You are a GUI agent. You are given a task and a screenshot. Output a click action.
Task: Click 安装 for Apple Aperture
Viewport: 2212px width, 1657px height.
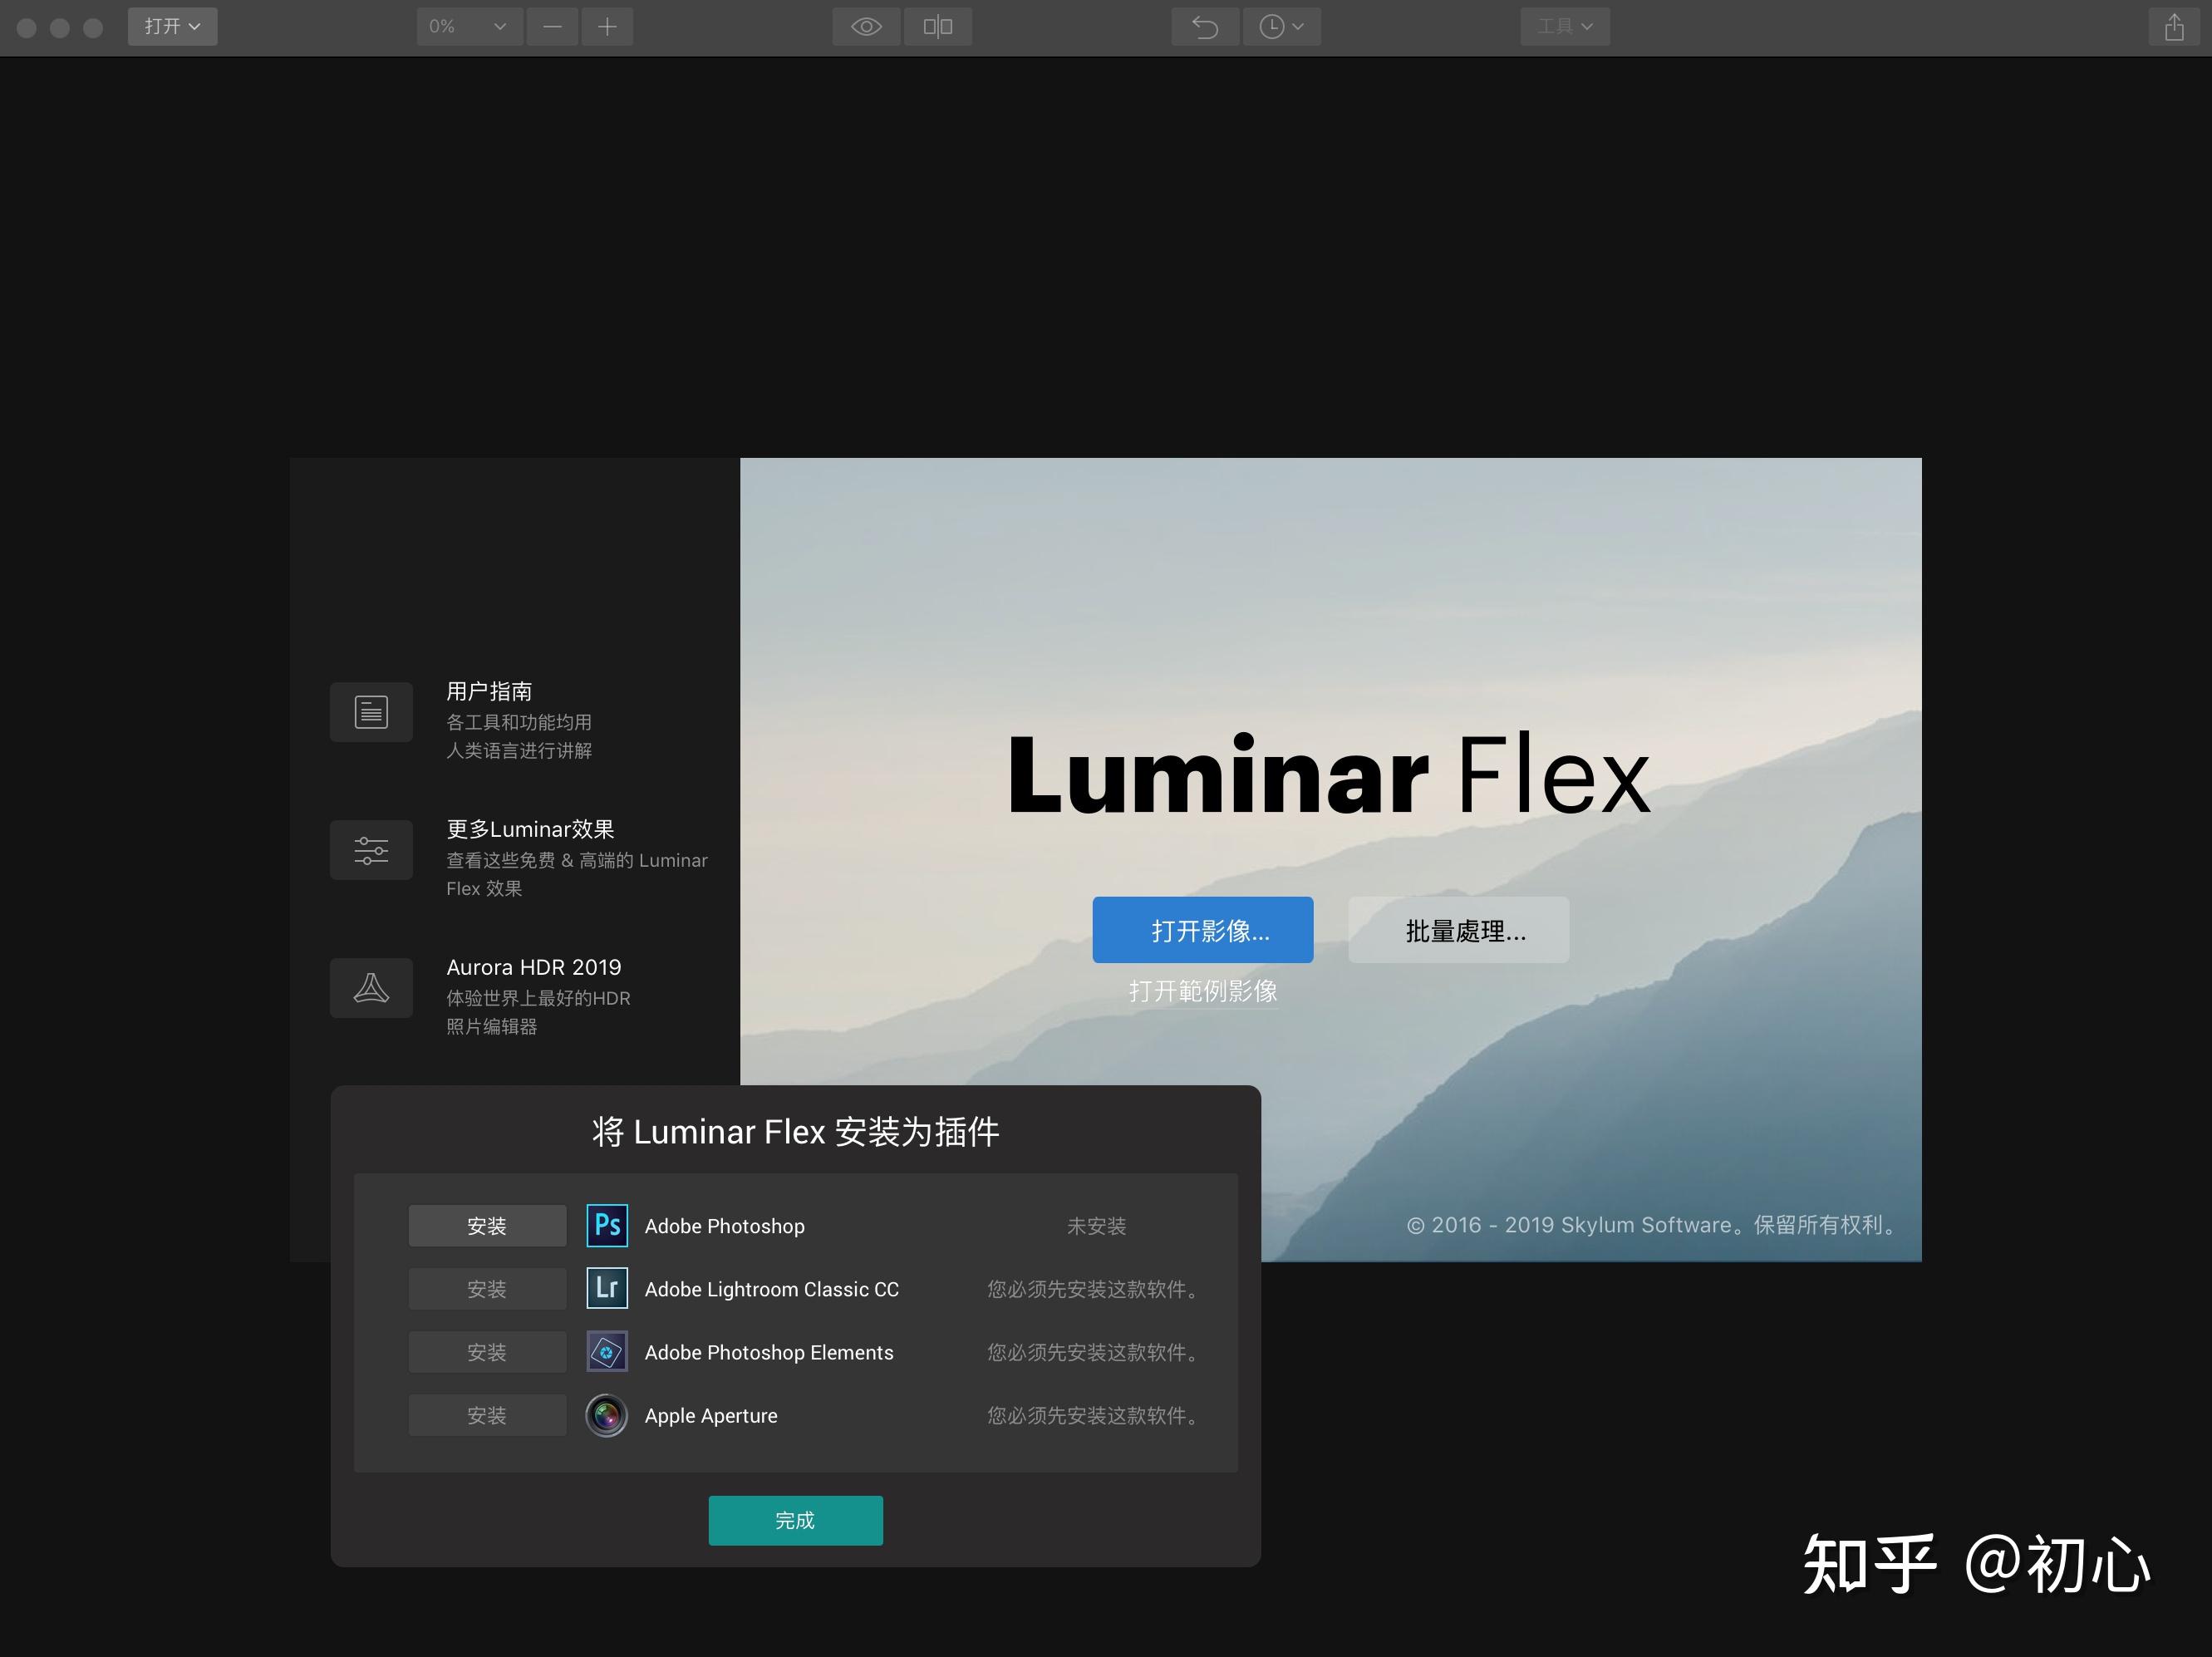coord(487,1415)
